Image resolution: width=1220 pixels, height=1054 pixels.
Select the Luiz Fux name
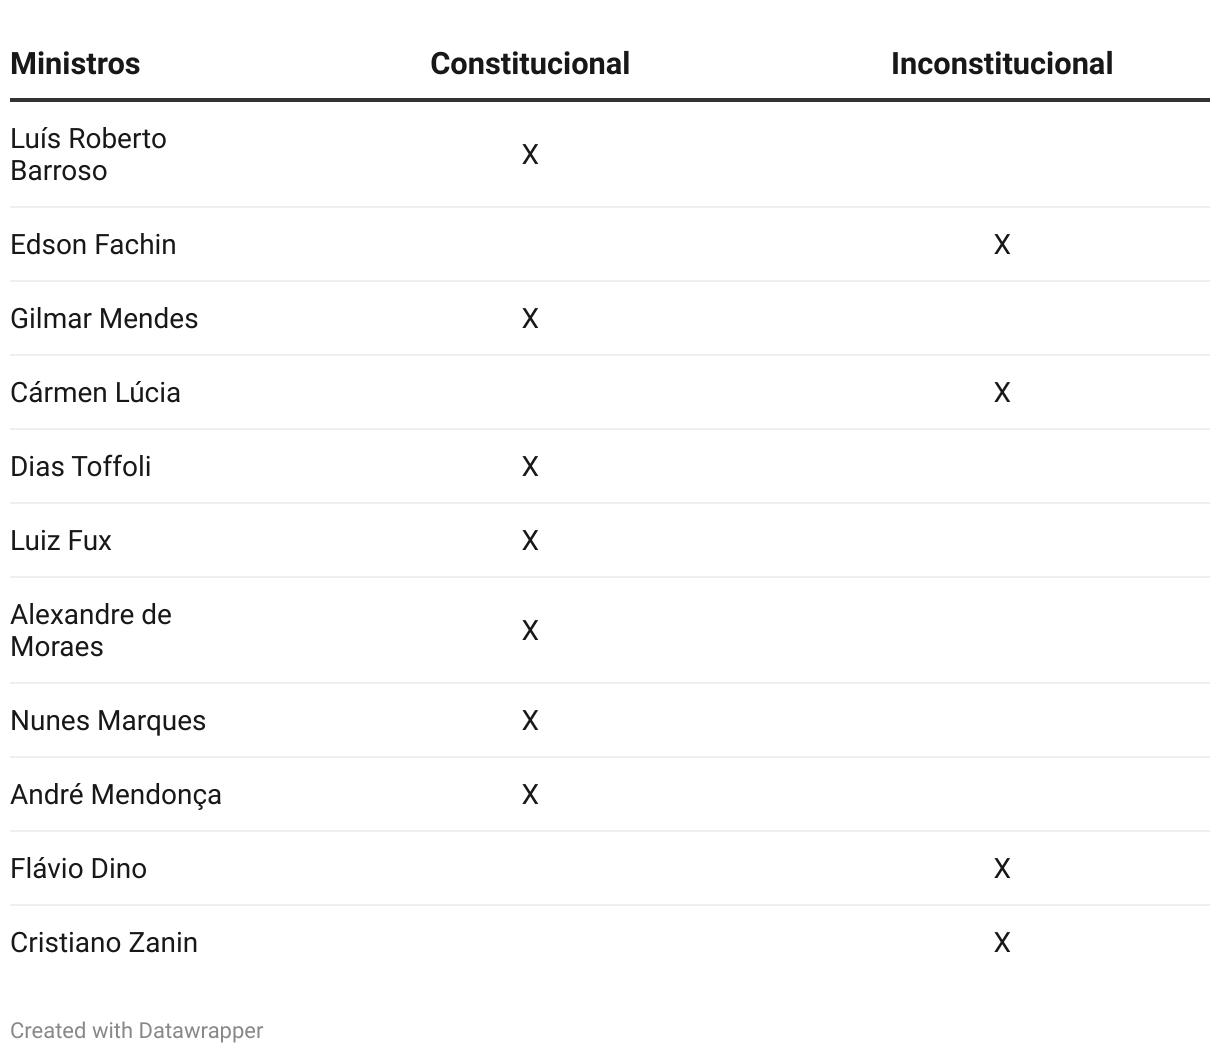click(x=61, y=540)
